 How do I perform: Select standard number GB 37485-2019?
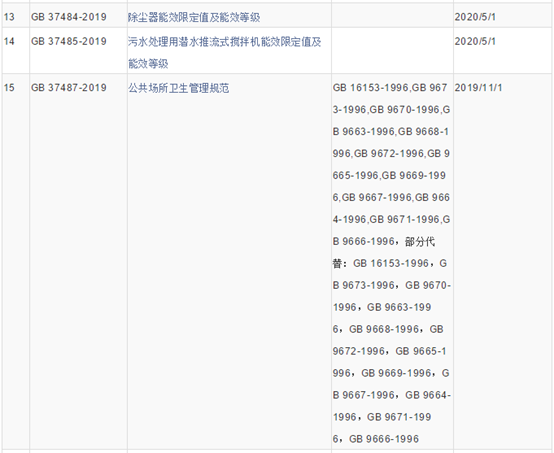coord(69,41)
